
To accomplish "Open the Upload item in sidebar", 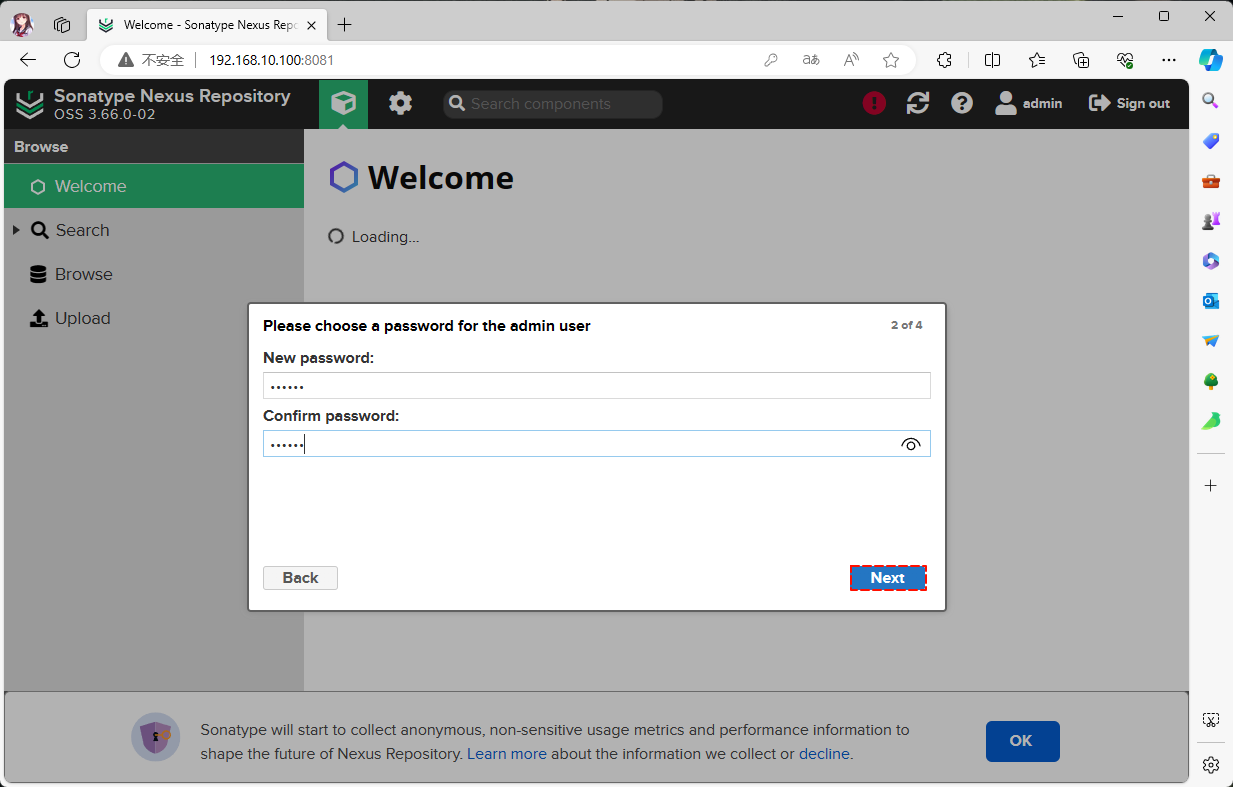I will (82, 319).
